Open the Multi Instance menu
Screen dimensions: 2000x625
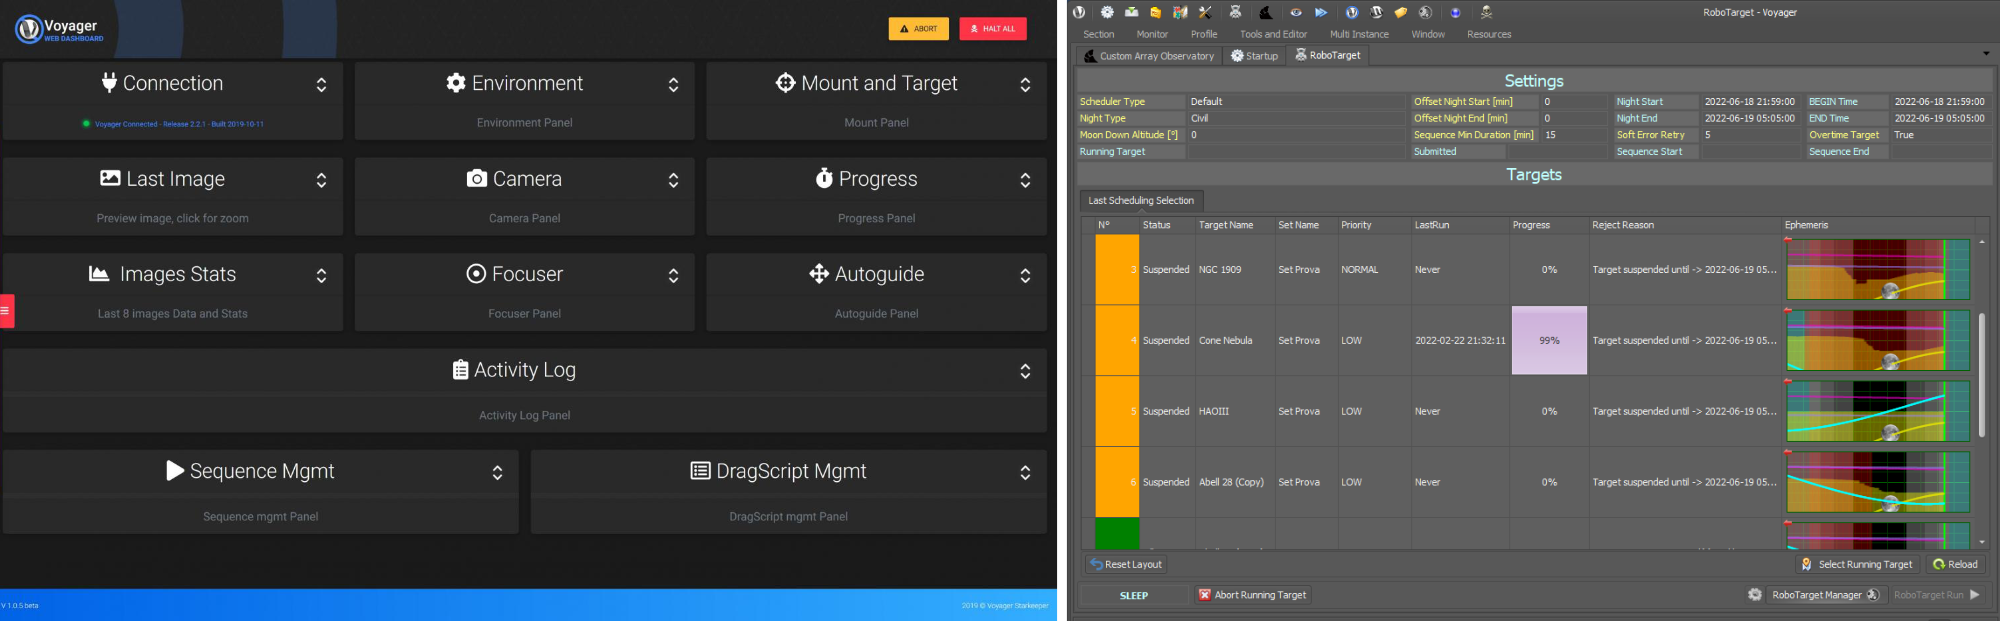click(1359, 34)
